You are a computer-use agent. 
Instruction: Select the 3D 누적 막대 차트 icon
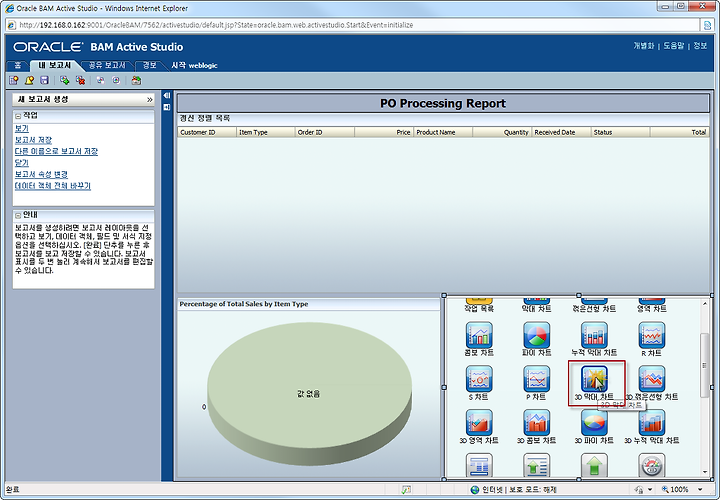point(652,422)
